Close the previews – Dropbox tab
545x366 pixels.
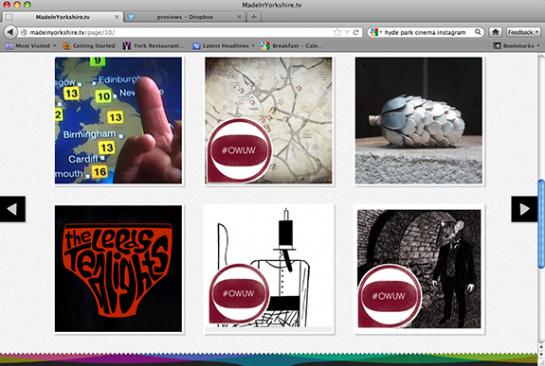(239, 17)
